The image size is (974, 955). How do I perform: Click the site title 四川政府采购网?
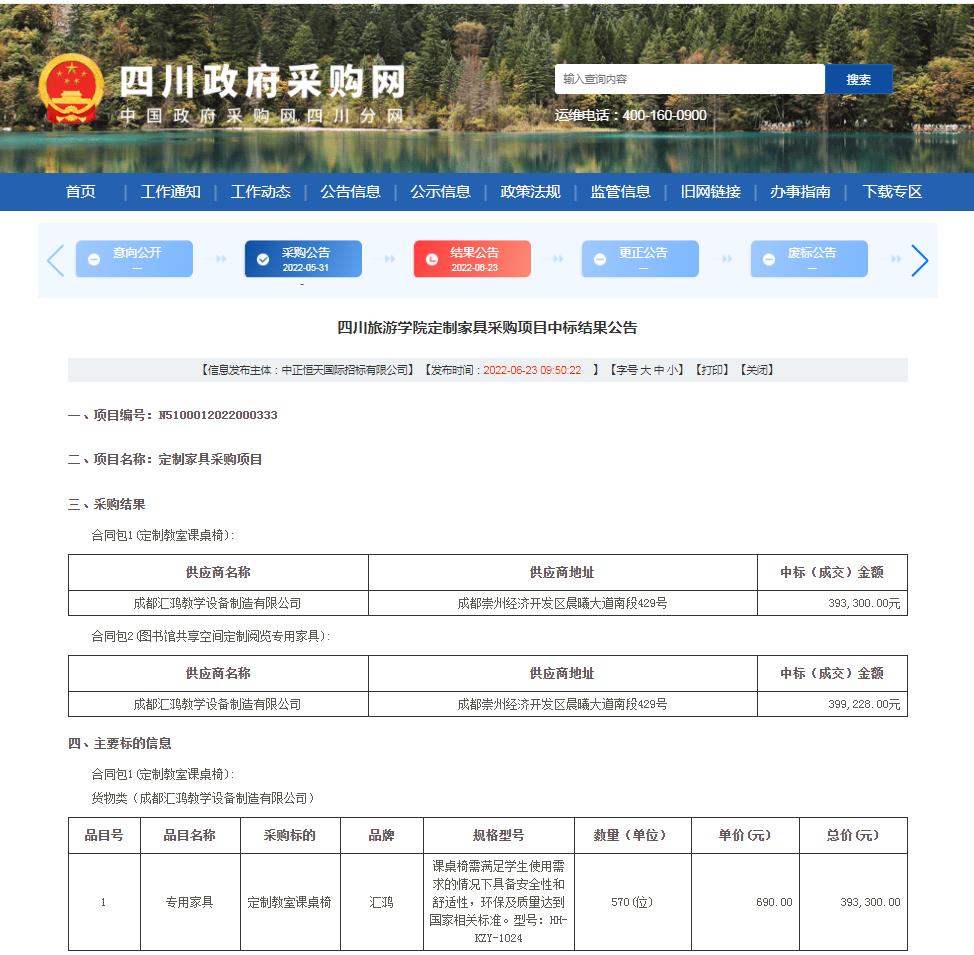coord(262,81)
